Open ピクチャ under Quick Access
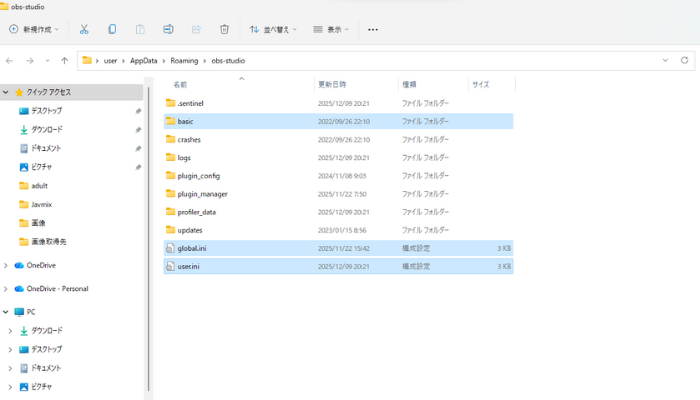Image resolution: width=700 pixels, height=400 pixels. pyautogui.click(x=42, y=167)
